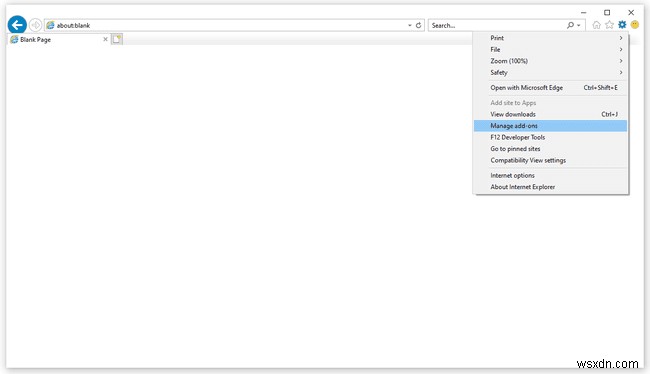Image resolution: width=650 pixels, height=374 pixels.
Task: Expand the Safety submenu
Action: [x=551, y=73]
